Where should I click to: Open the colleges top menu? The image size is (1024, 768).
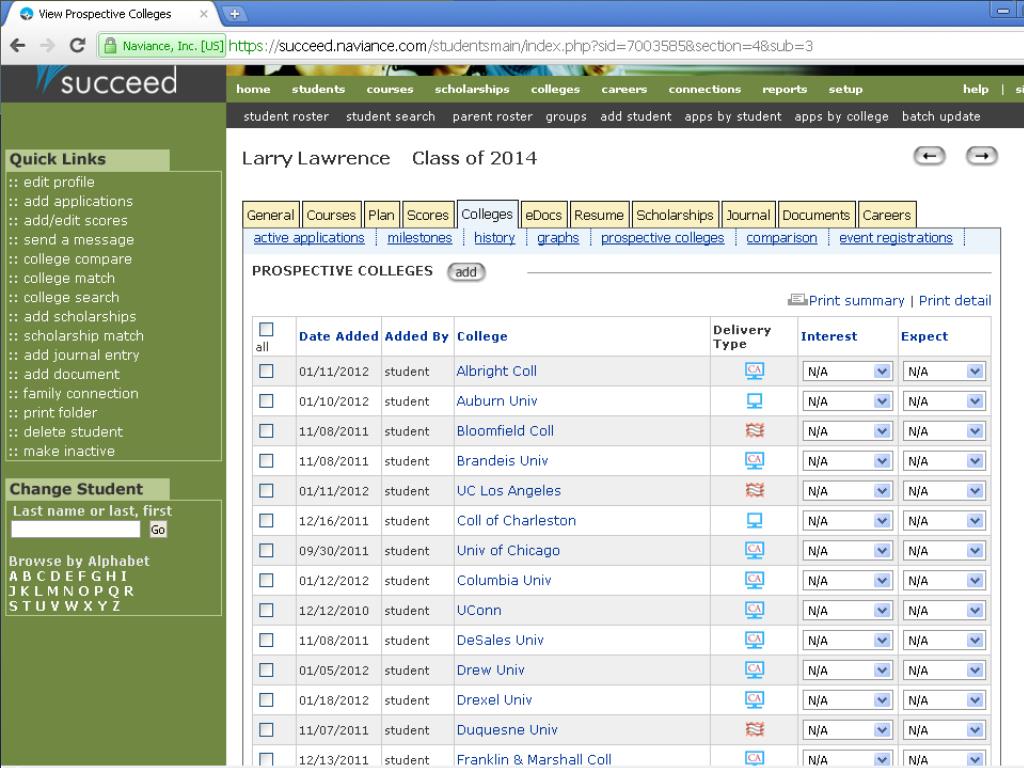coord(555,89)
